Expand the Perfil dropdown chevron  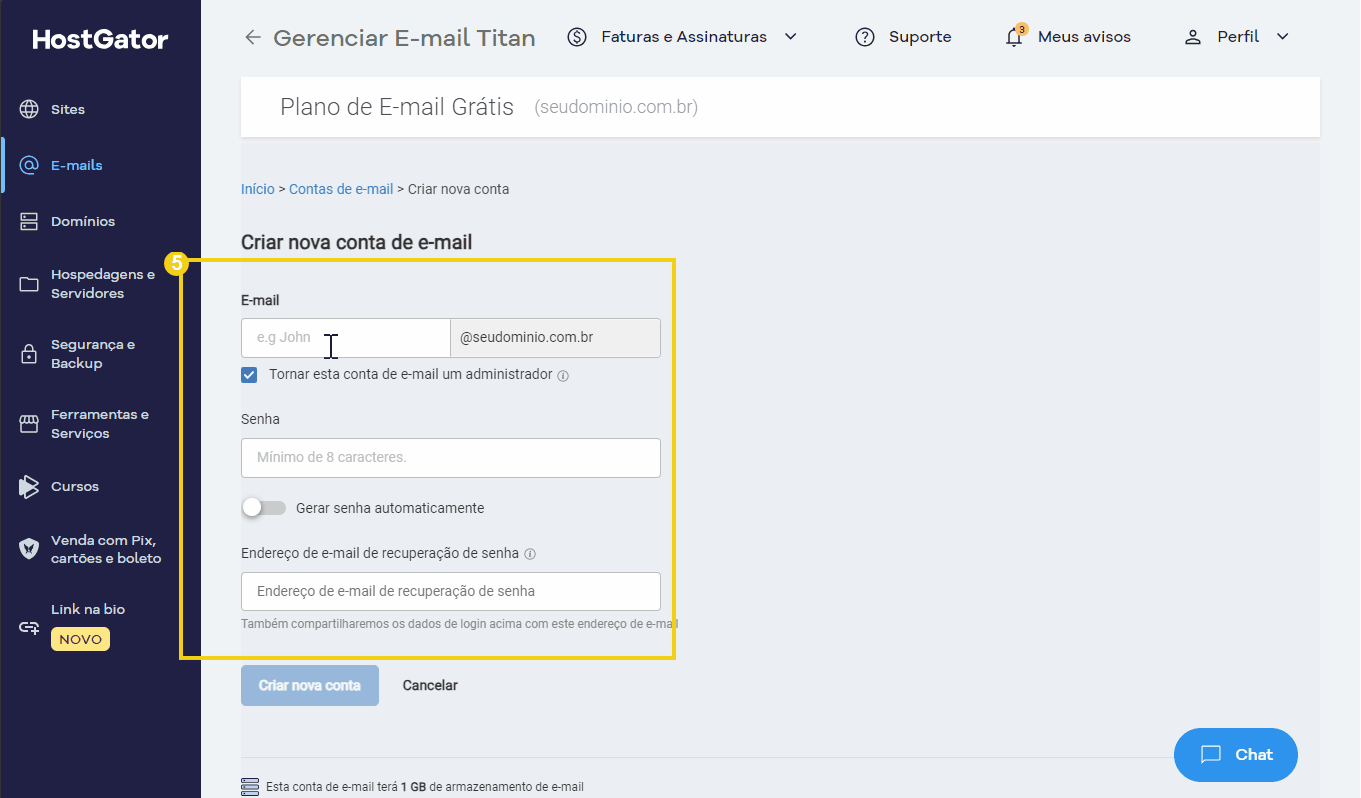click(1283, 37)
